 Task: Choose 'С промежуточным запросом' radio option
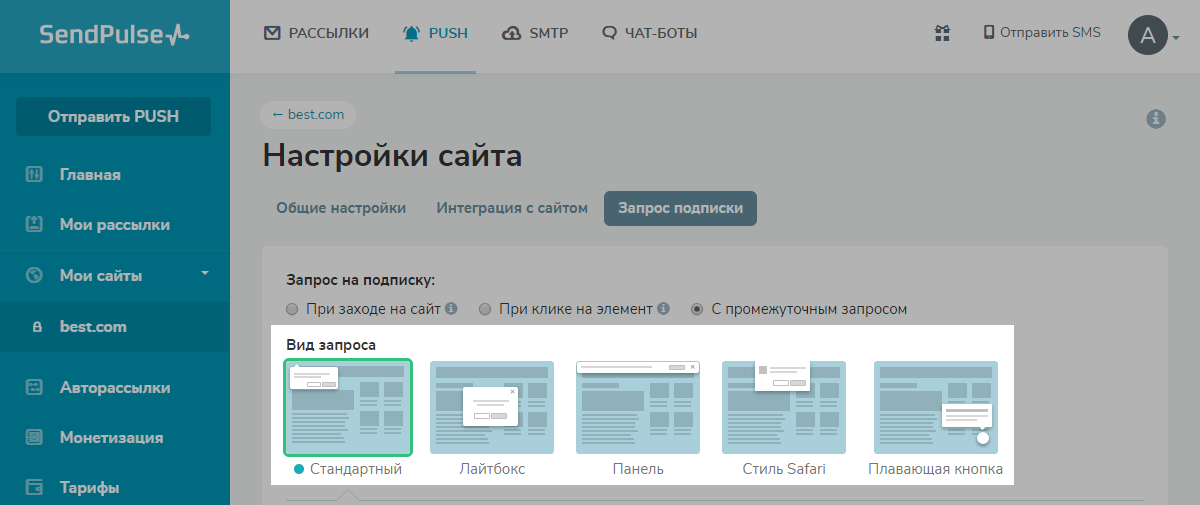click(x=697, y=309)
